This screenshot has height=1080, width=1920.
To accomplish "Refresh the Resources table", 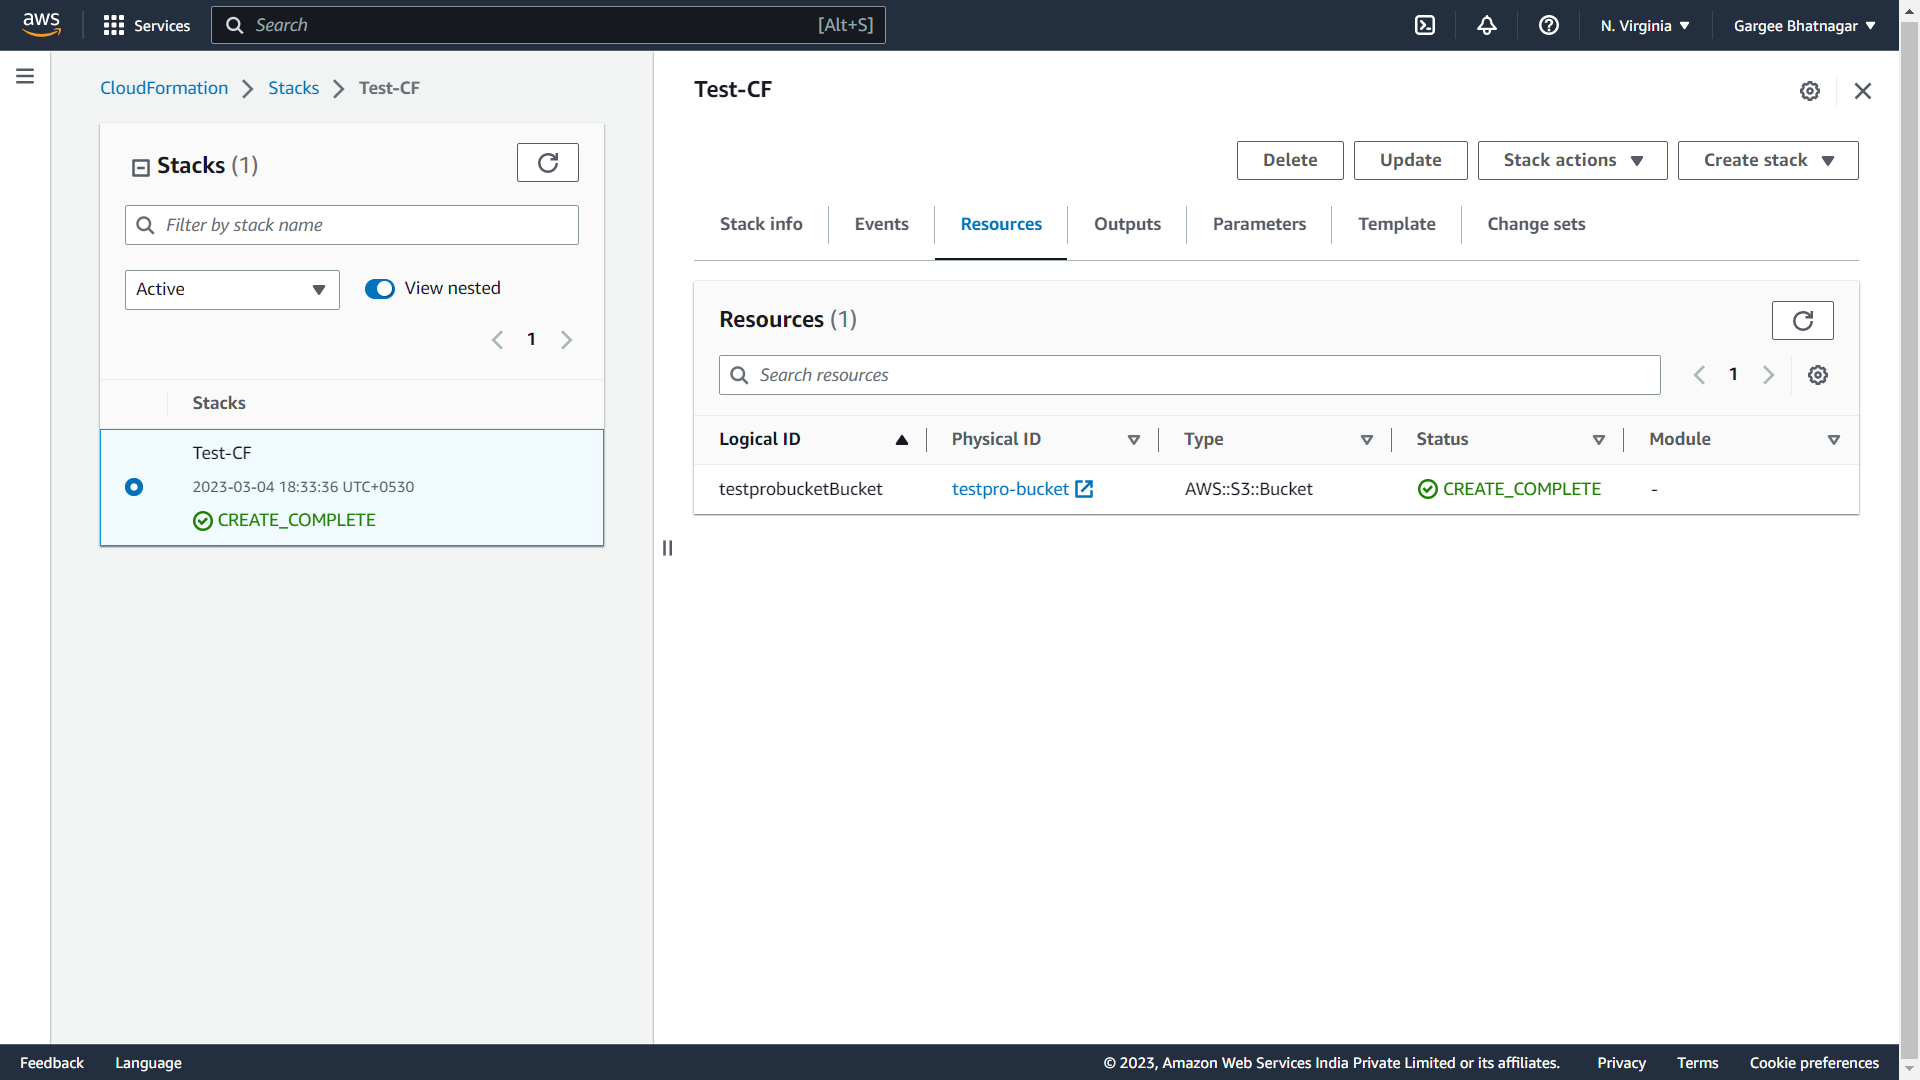I will tap(1802, 321).
